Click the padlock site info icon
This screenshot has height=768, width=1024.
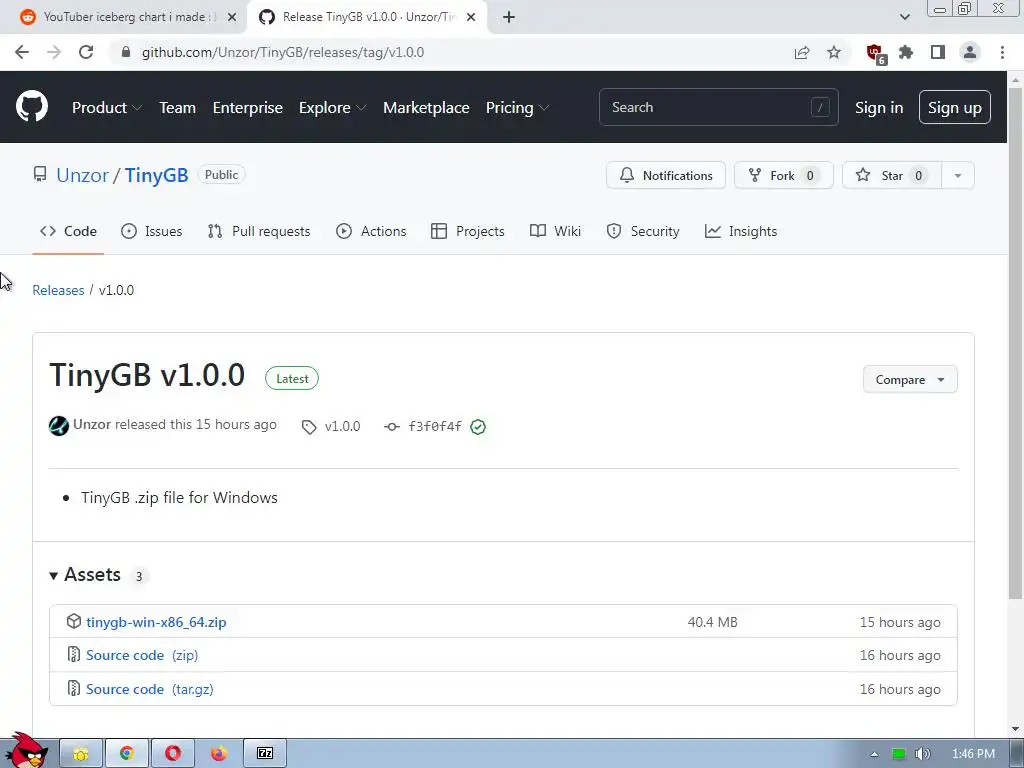click(126, 52)
